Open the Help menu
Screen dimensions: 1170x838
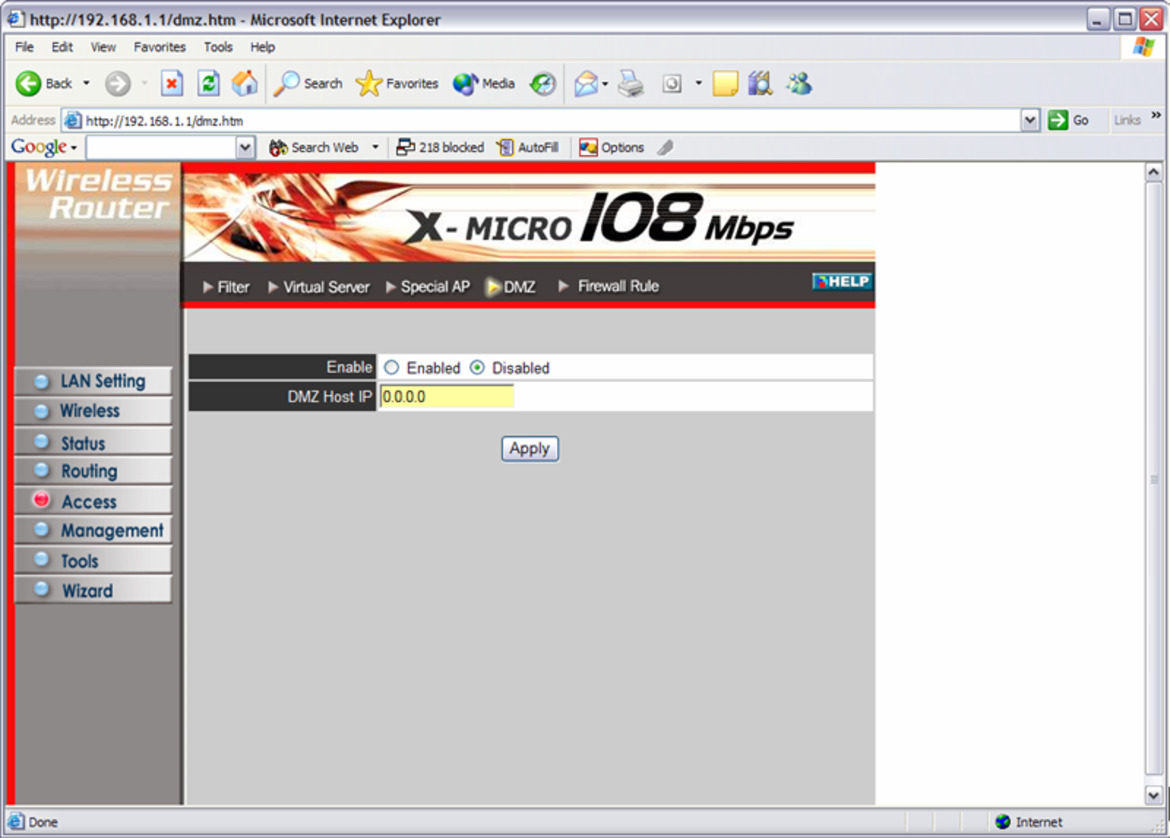262,47
